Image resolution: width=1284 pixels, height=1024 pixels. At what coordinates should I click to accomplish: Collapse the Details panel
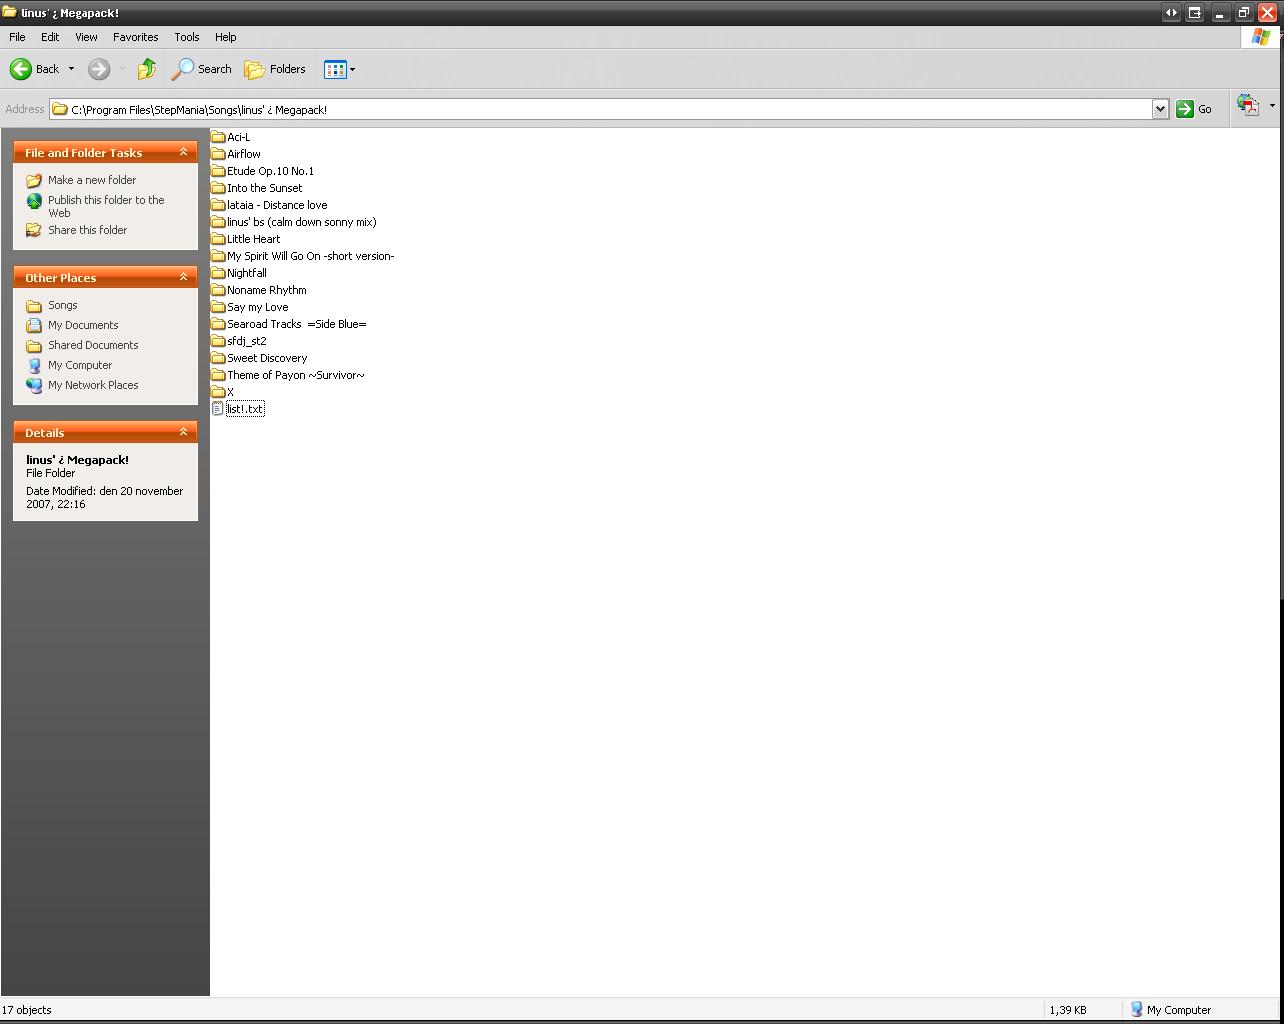183,432
